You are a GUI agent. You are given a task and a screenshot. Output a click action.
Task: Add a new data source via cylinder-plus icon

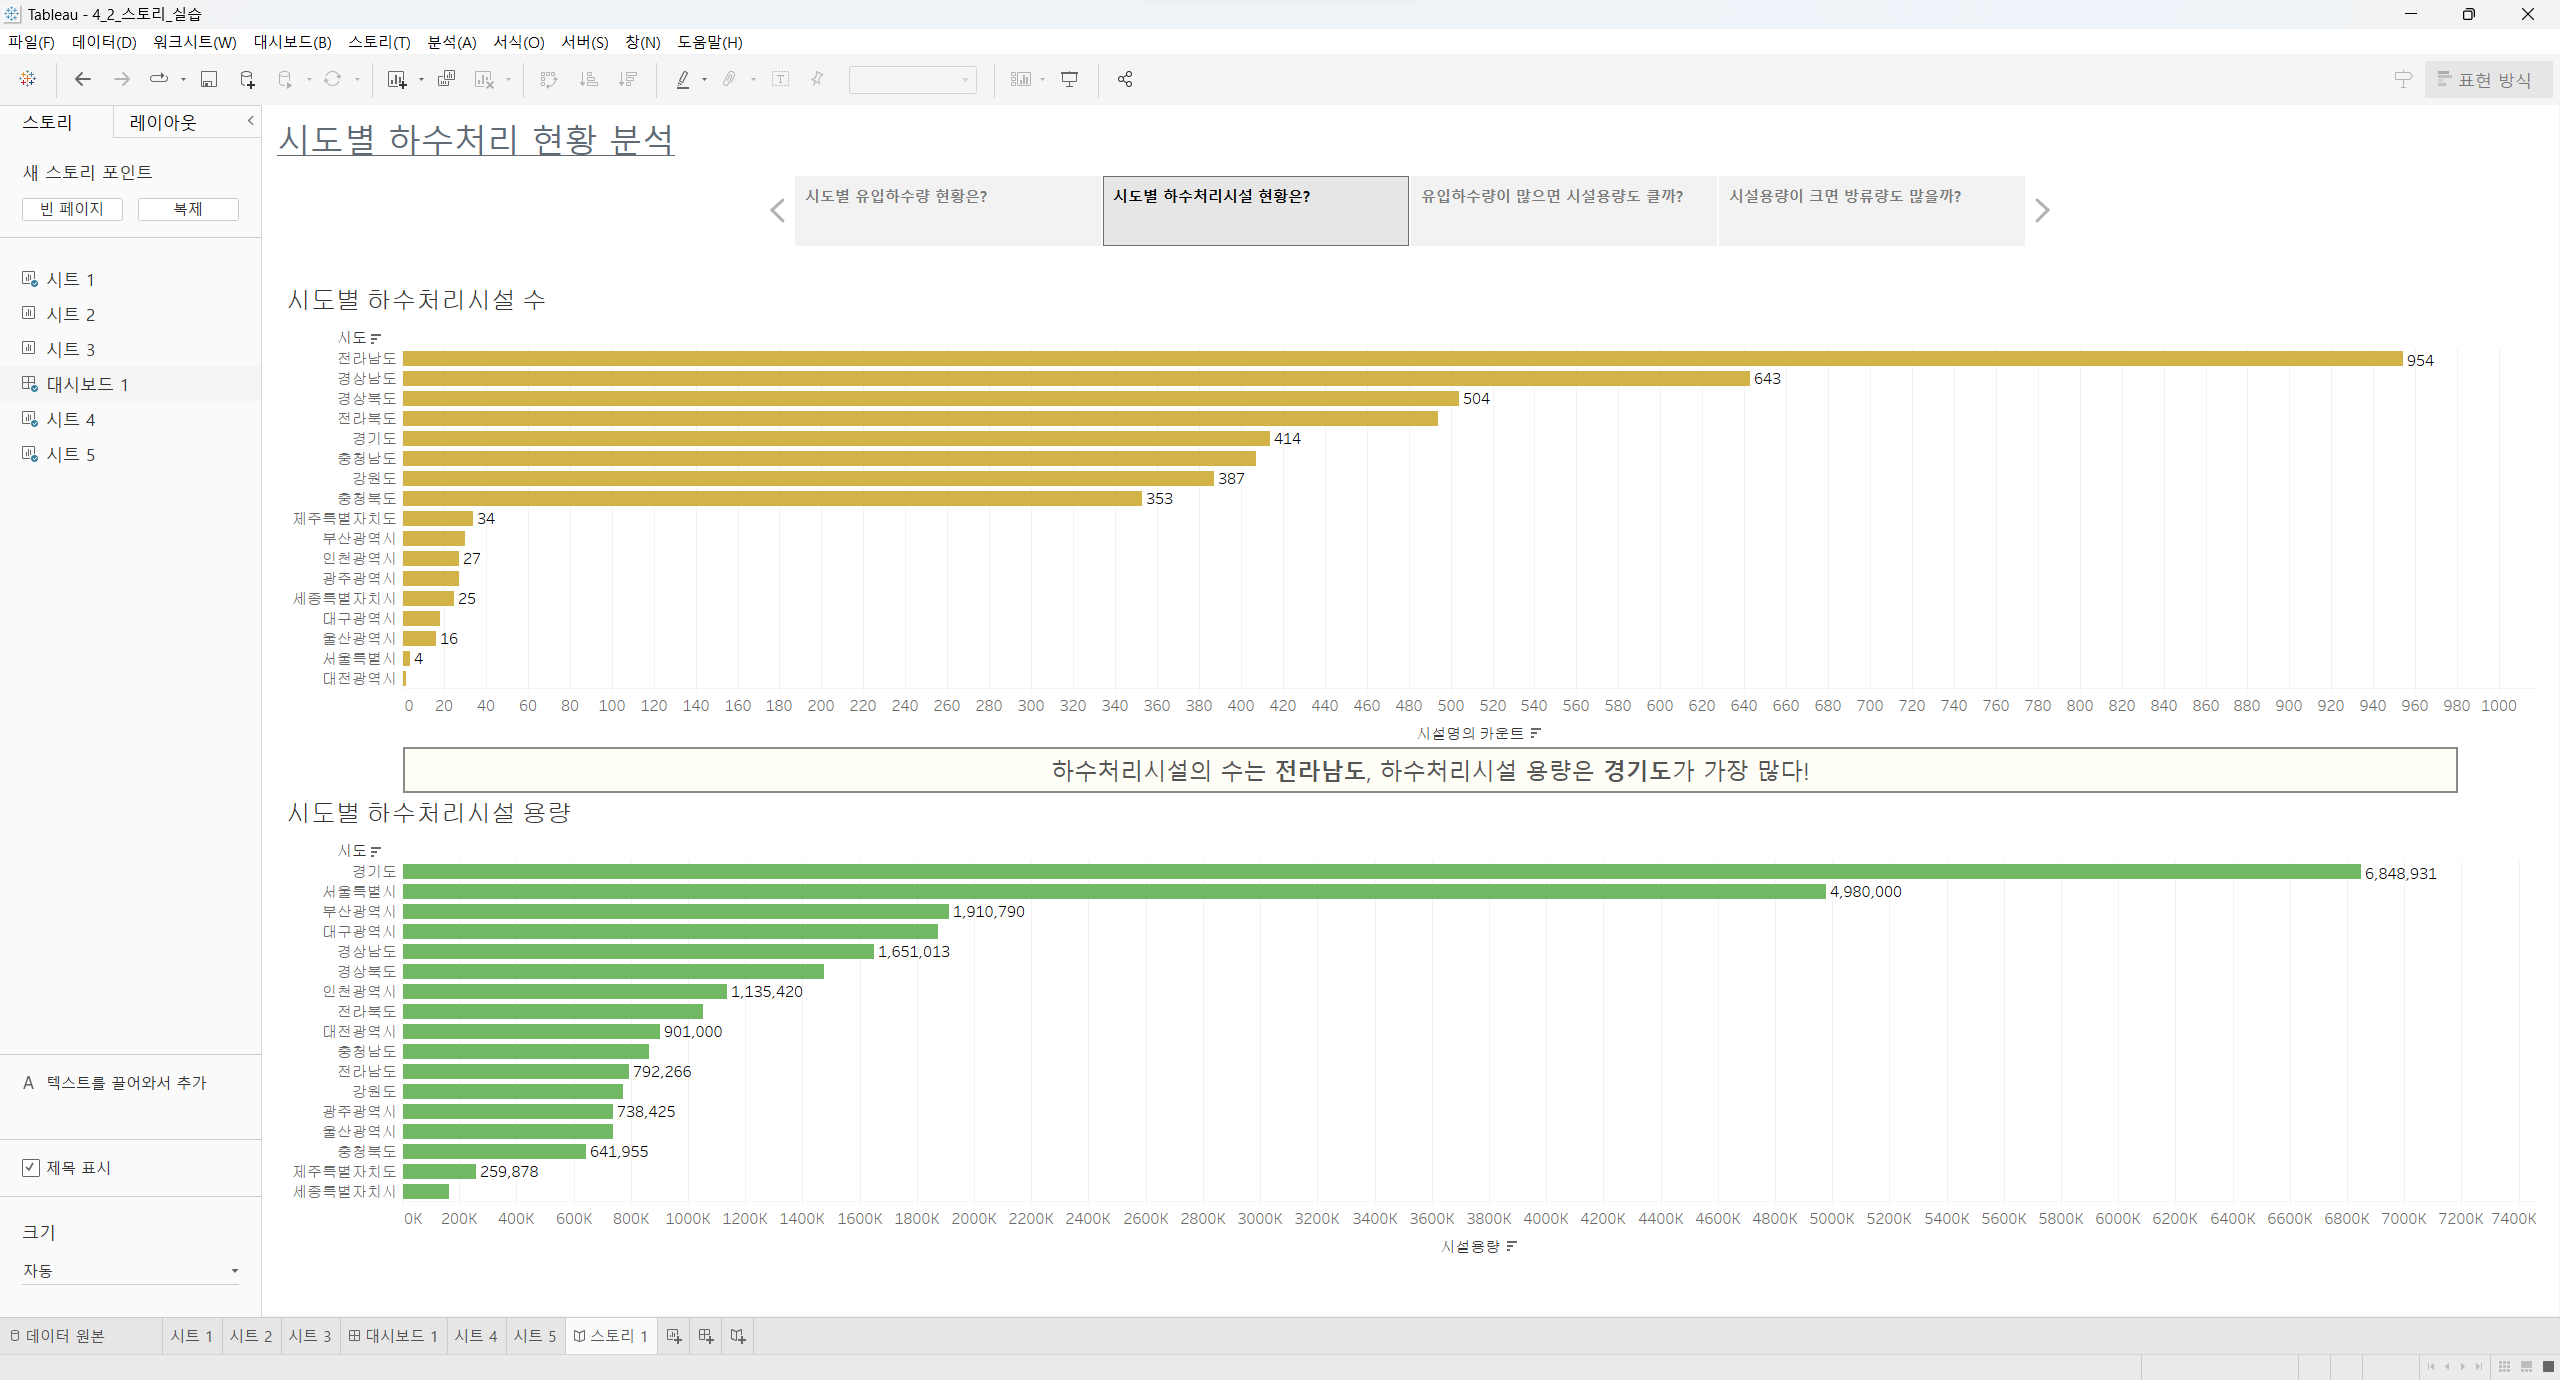pos(247,79)
